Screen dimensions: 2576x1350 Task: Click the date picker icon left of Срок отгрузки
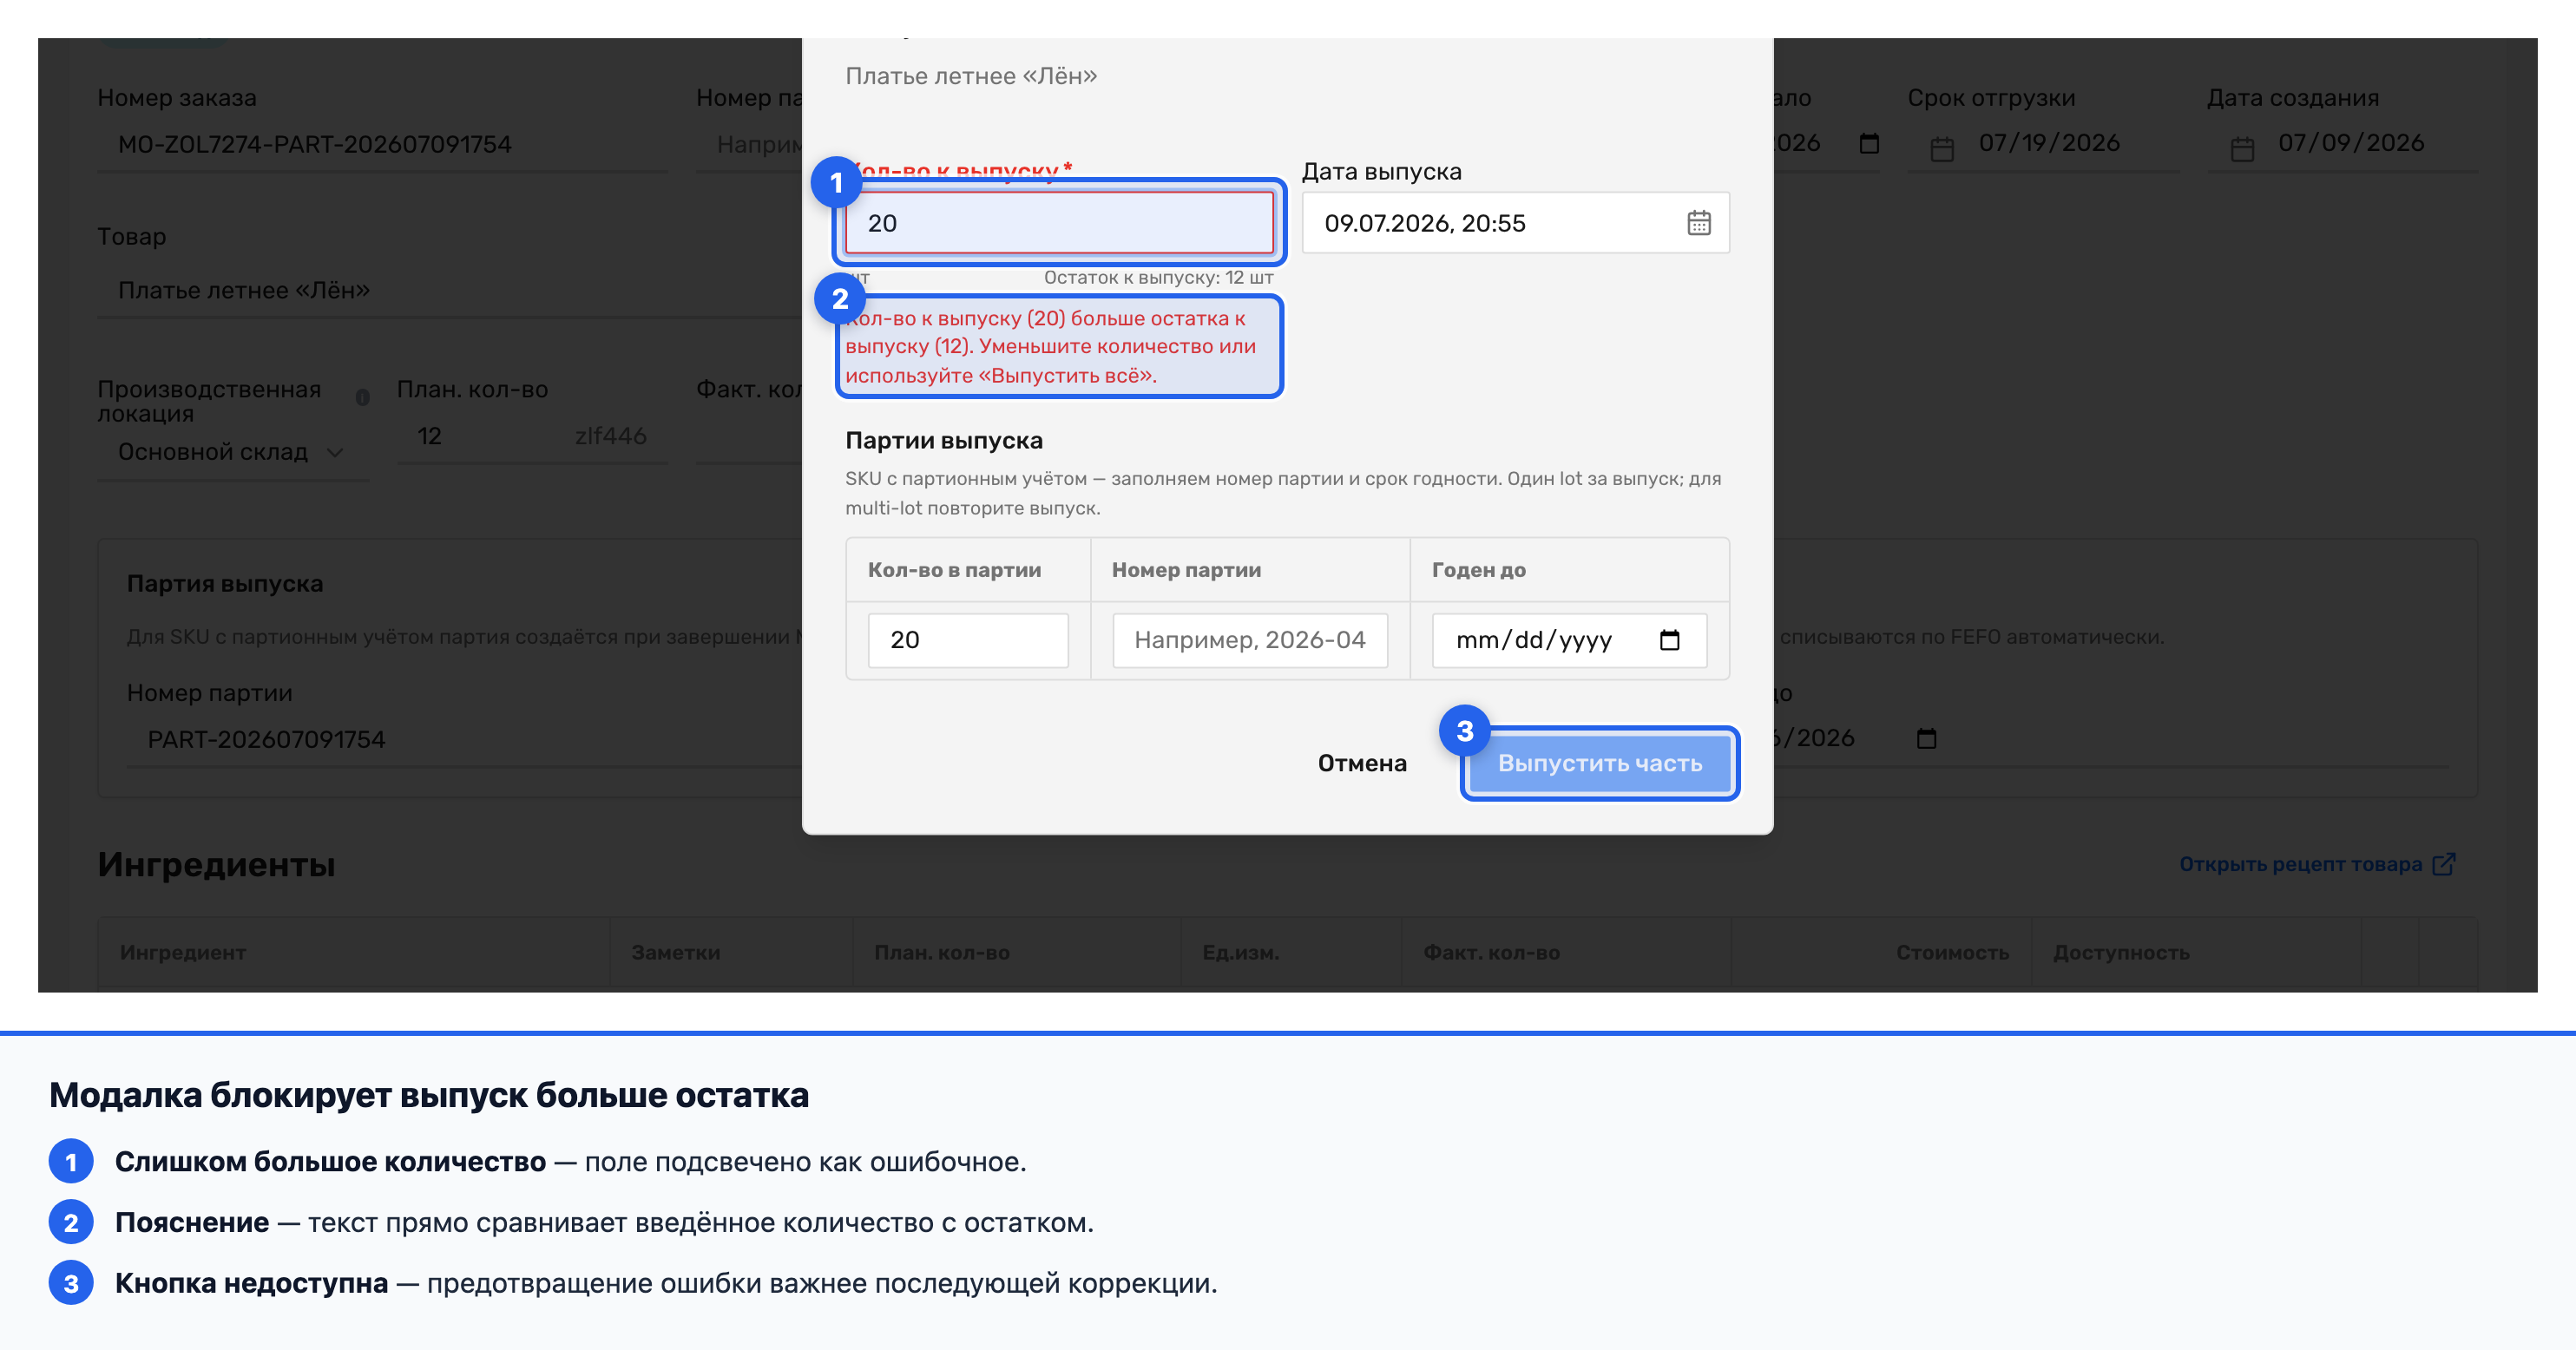pyautogui.click(x=1941, y=149)
